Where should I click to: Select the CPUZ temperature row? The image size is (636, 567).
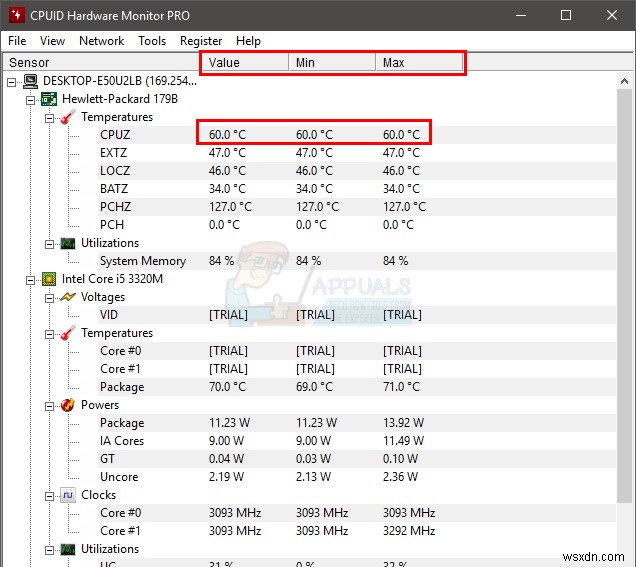click(x=357, y=135)
